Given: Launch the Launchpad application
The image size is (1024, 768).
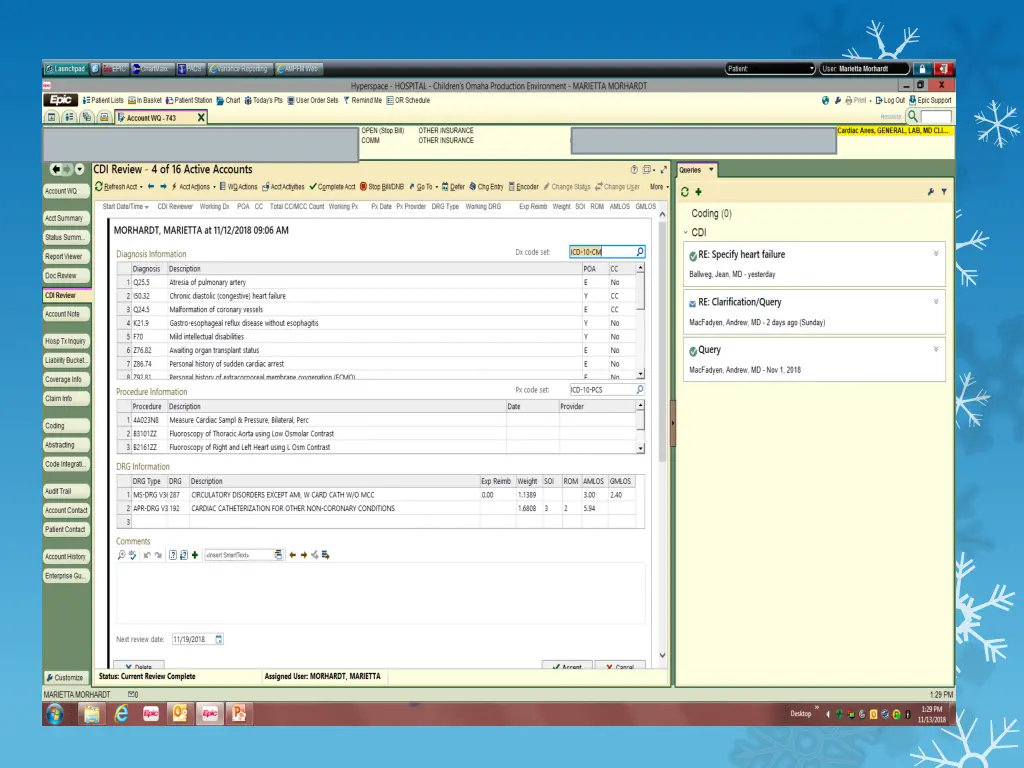Looking at the screenshot, I should coord(65,69).
